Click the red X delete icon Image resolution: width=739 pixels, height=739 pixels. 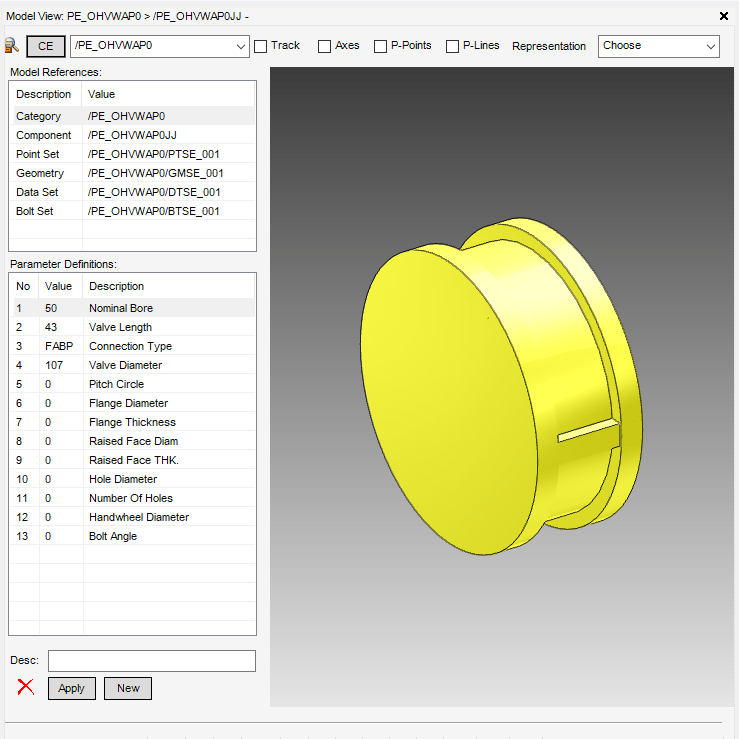(x=26, y=687)
